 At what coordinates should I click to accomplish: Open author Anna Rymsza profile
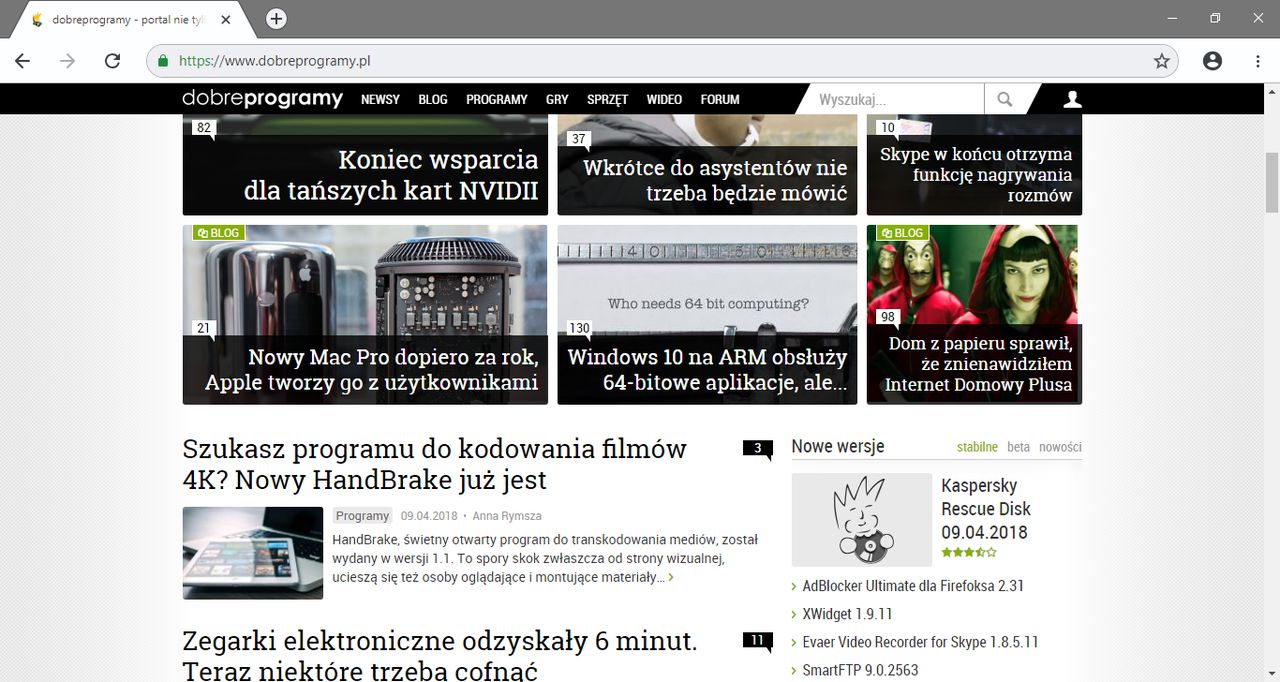coord(506,516)
